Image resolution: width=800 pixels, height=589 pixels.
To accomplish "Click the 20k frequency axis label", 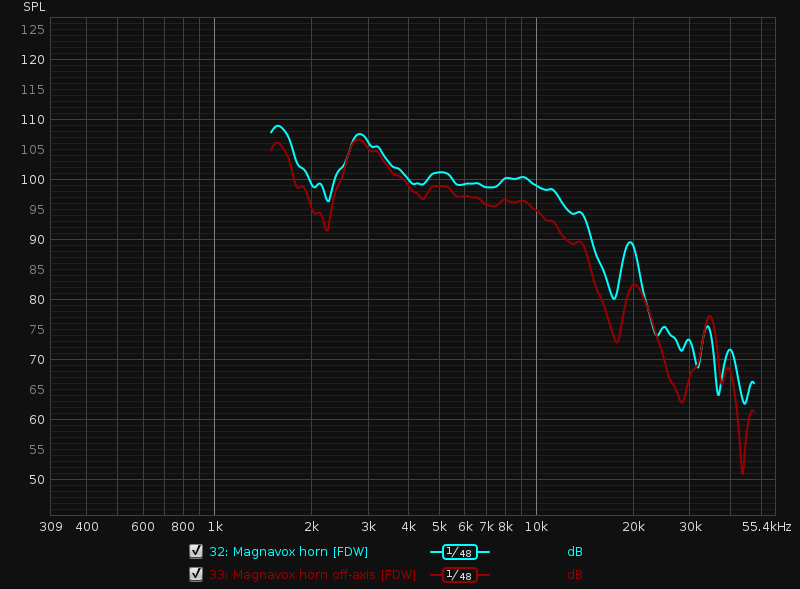I will tap(633, 527).
